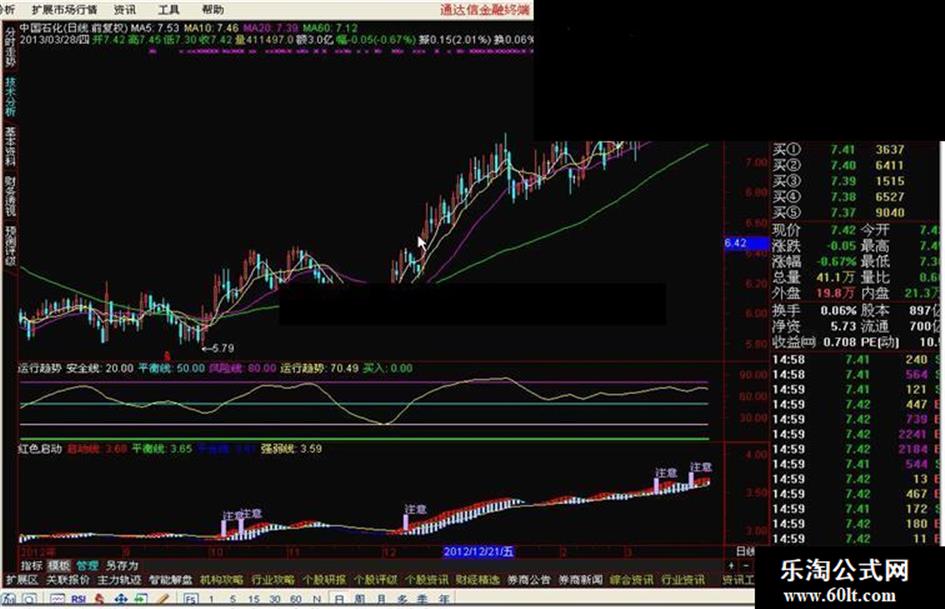
Task: Click the 买① bid row price 7.41
Action: [843, 149]
